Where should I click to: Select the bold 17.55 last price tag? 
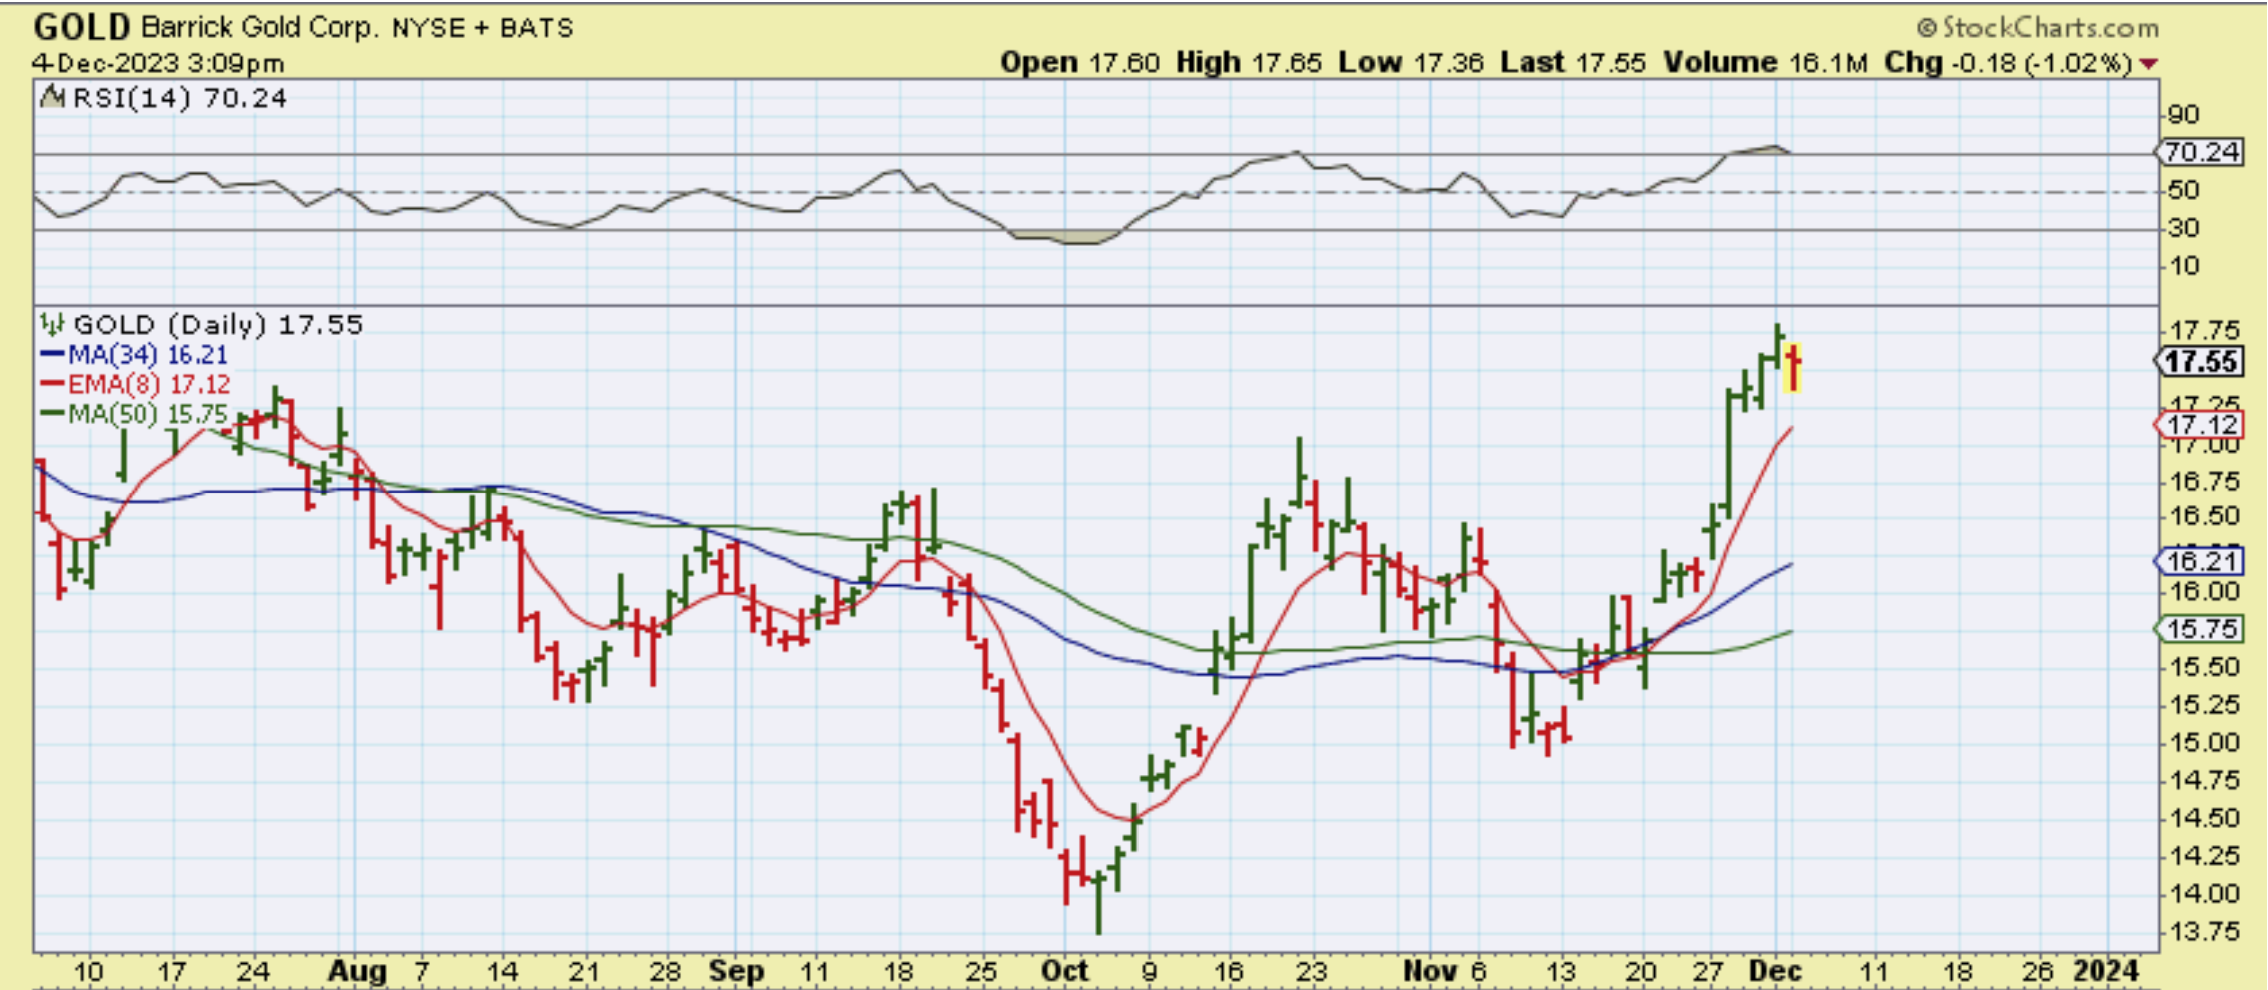2201,362
